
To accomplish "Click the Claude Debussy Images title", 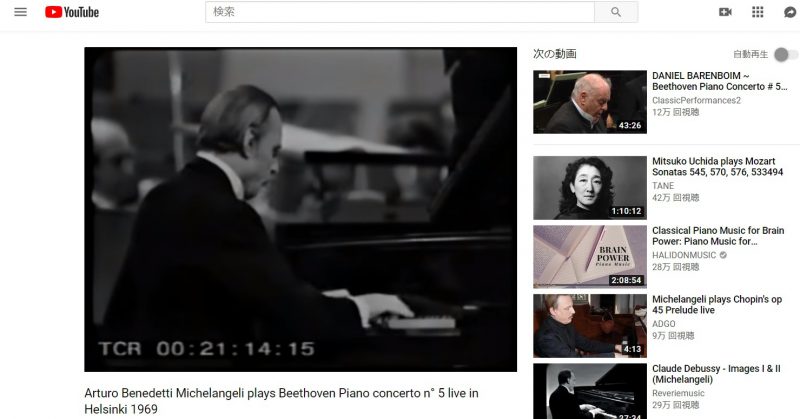I will [x=716, y=374].
